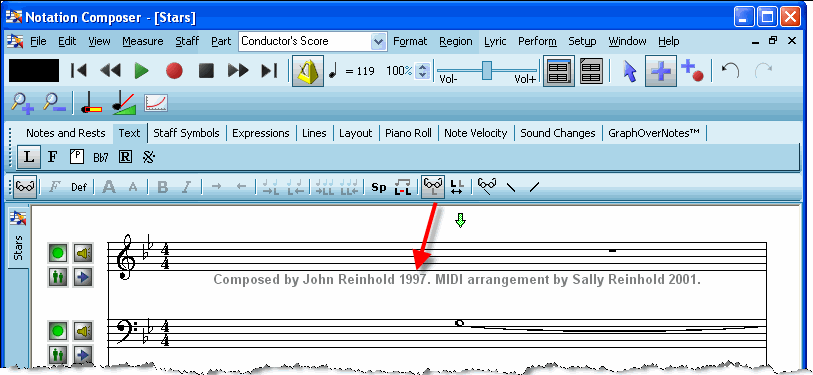The height and width of the screenshot is (375, 813).
Task: Click the volume slider handle
Action: coord(486,71)
